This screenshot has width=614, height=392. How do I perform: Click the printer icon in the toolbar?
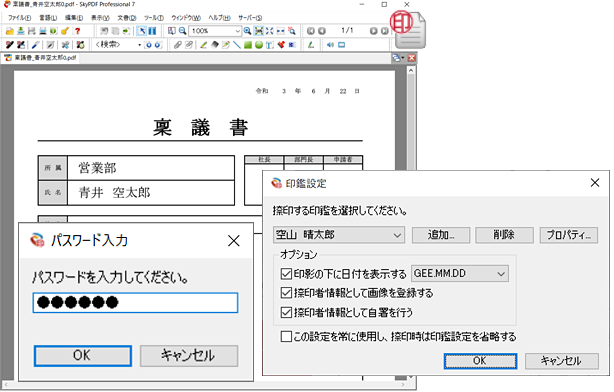coord(43,31)
